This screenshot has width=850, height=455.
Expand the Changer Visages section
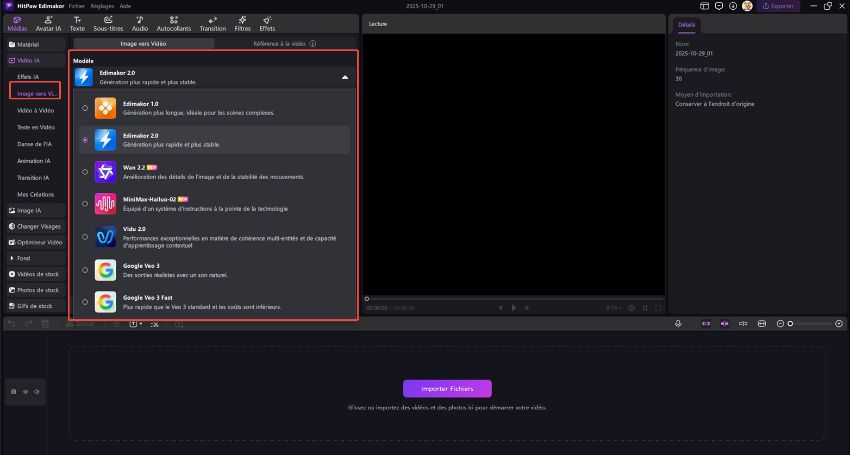click(36, 226)
